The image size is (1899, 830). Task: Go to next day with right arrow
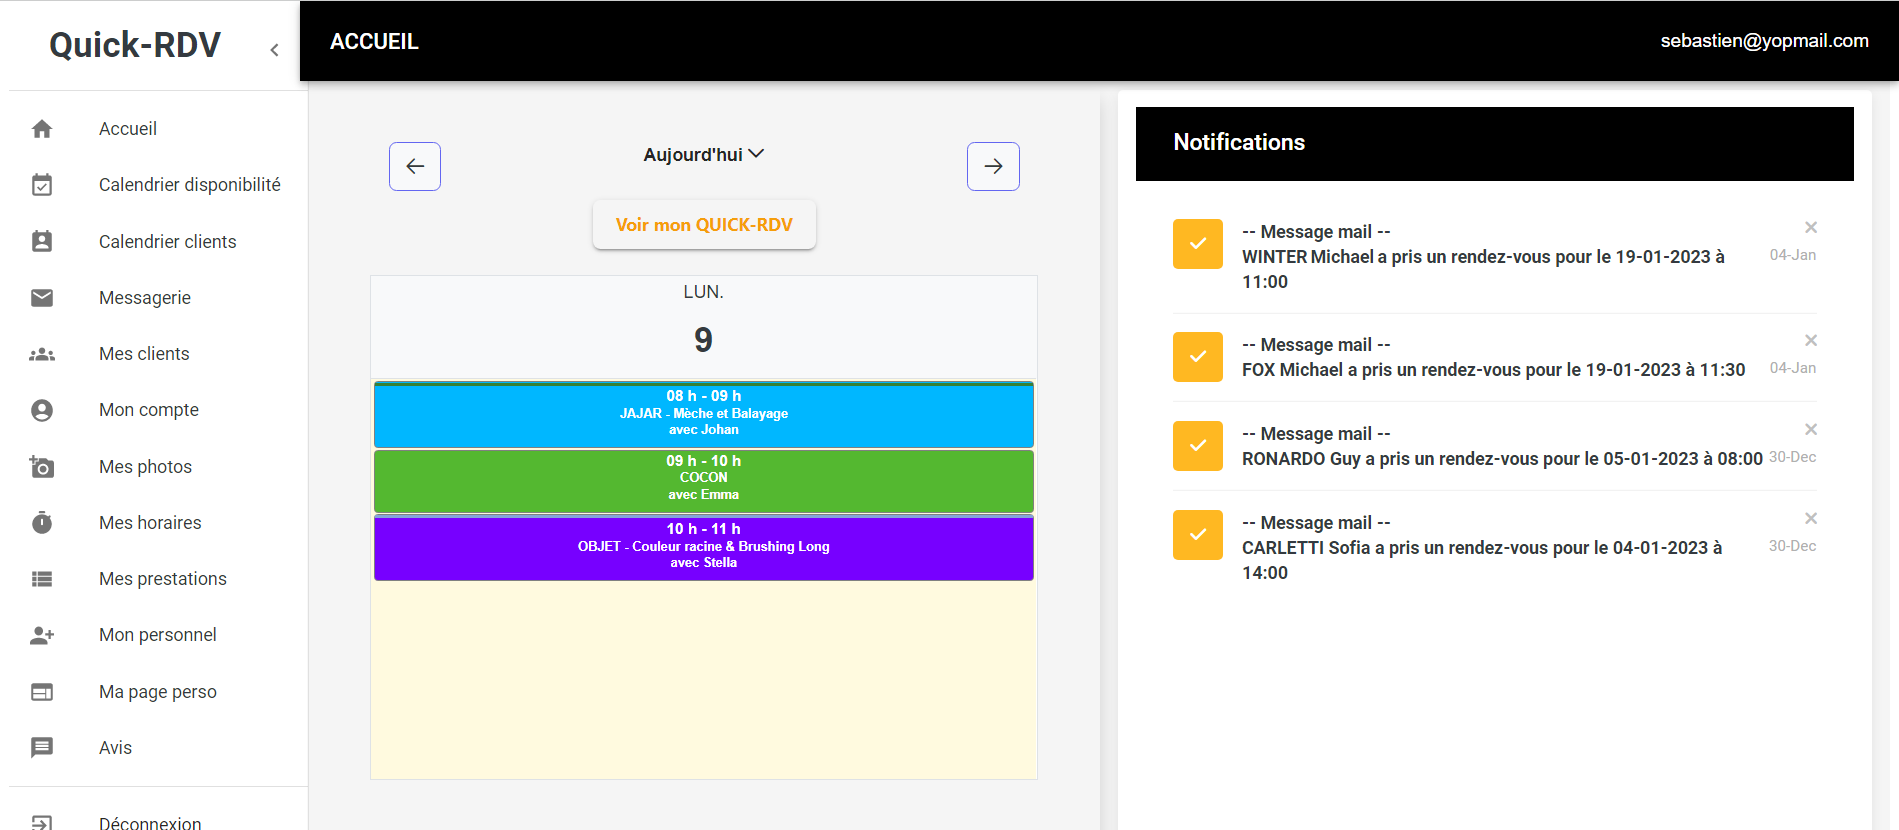993,166
